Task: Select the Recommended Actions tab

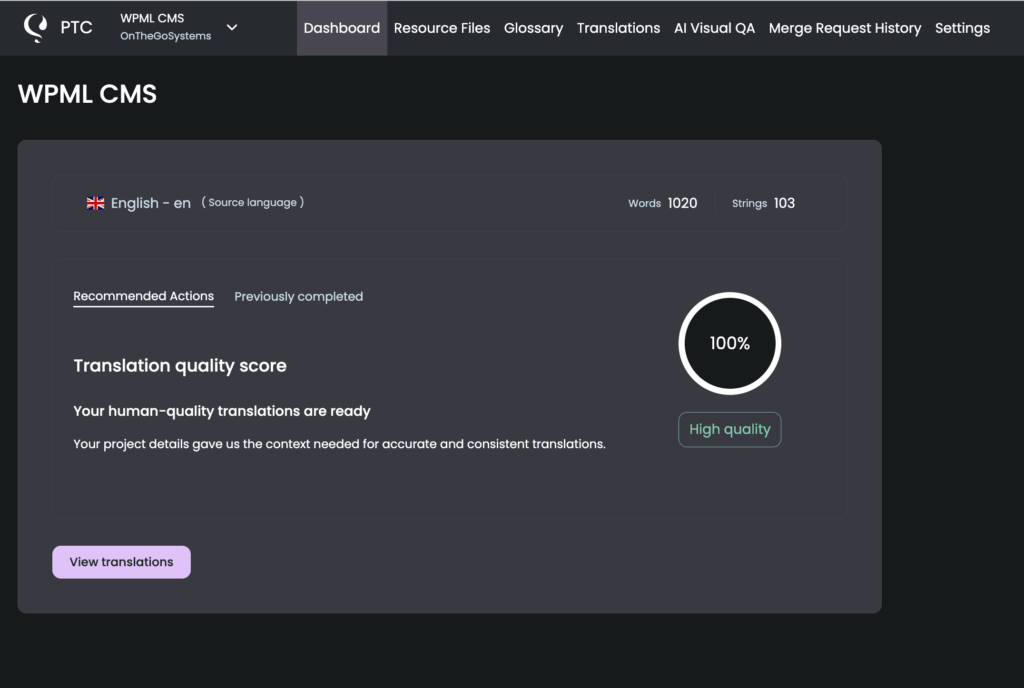Action: pos(144,296)
